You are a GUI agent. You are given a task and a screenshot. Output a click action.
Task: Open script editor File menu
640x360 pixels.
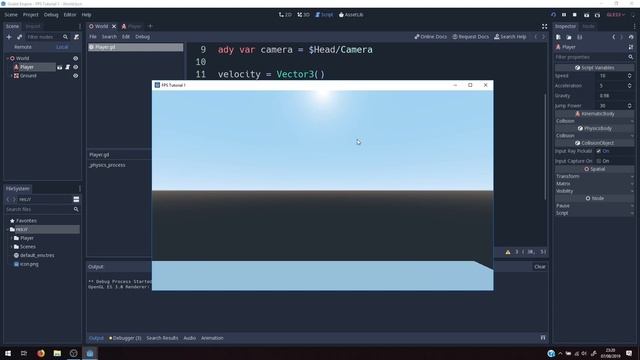93,37
